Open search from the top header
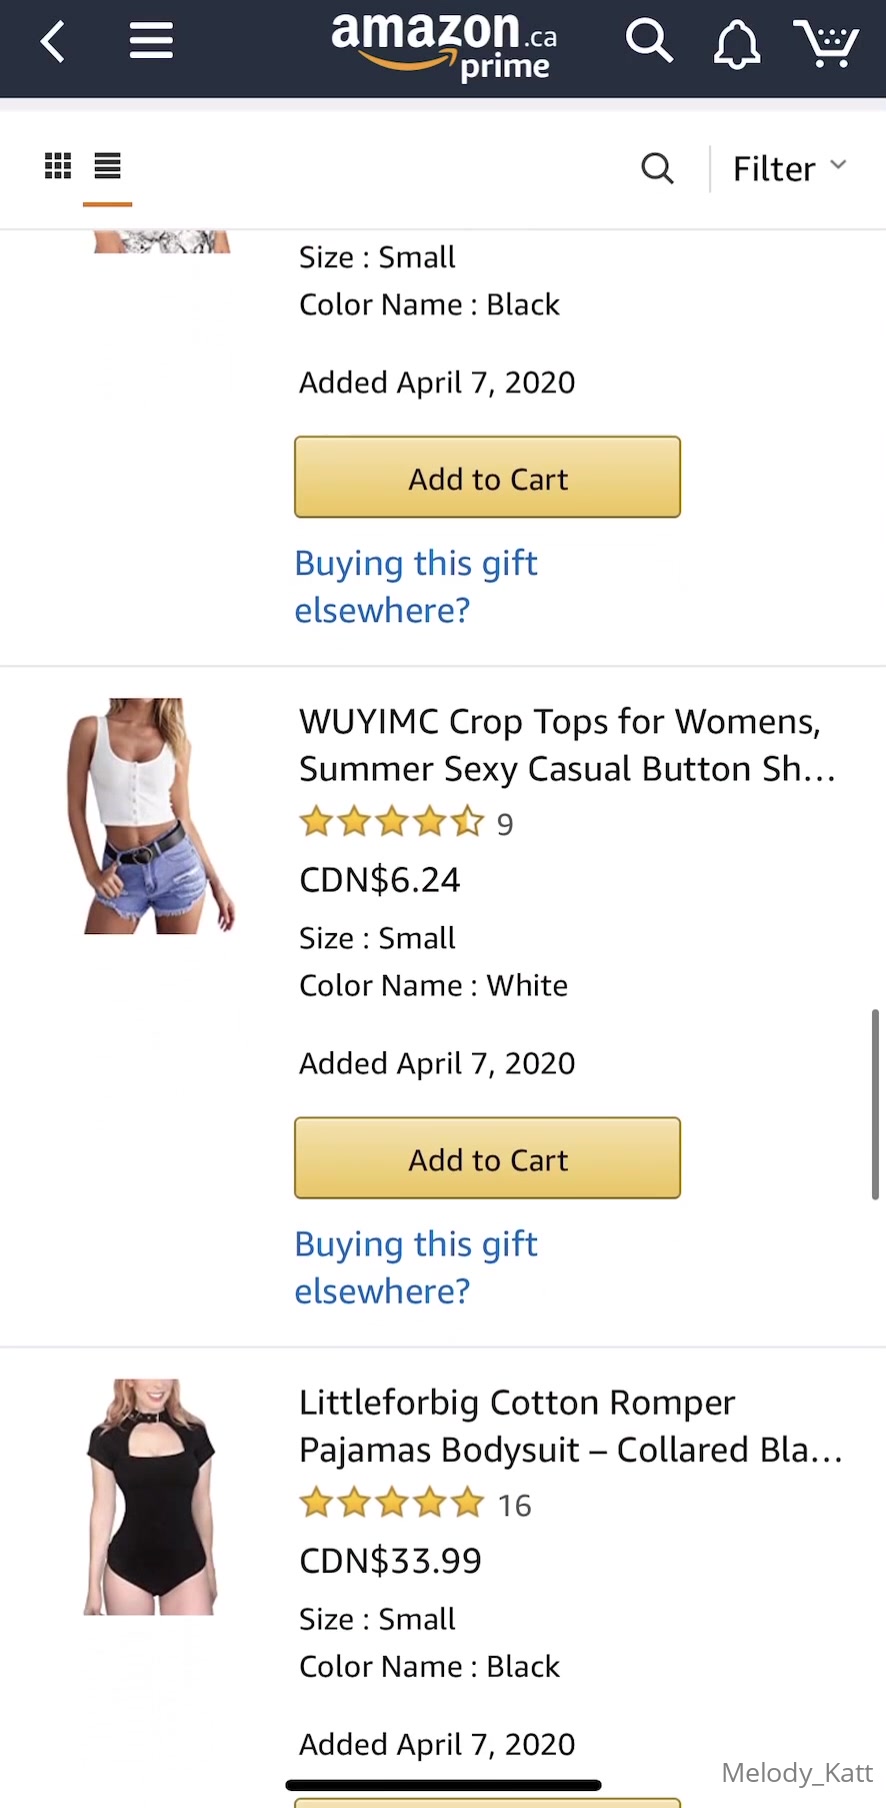This screenshot has height=1808, width=886. [x=649, y=42]
